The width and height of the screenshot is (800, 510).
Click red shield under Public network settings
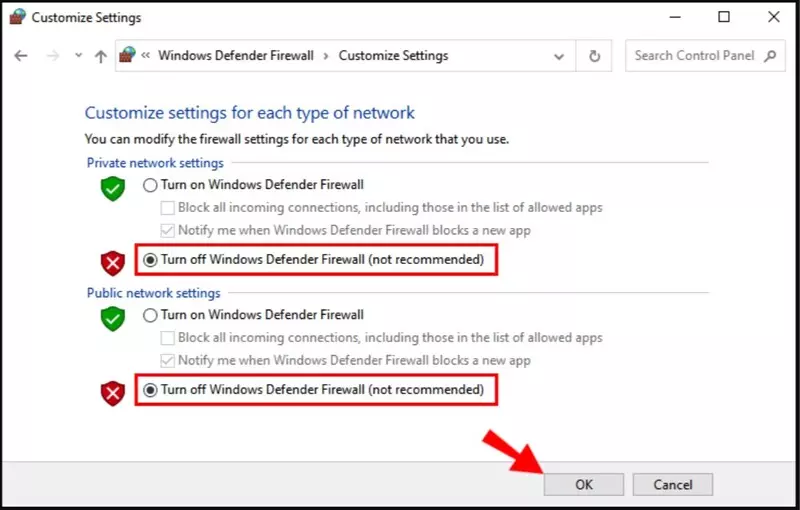(x=113, y=393)
